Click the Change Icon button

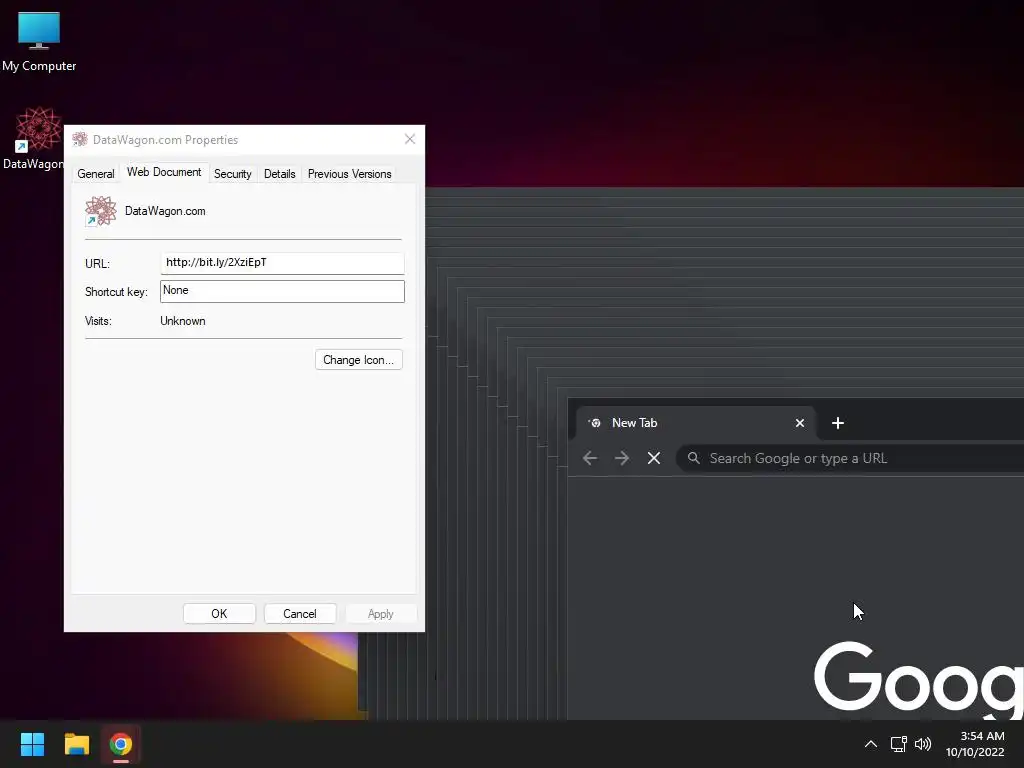coord(359,360)
